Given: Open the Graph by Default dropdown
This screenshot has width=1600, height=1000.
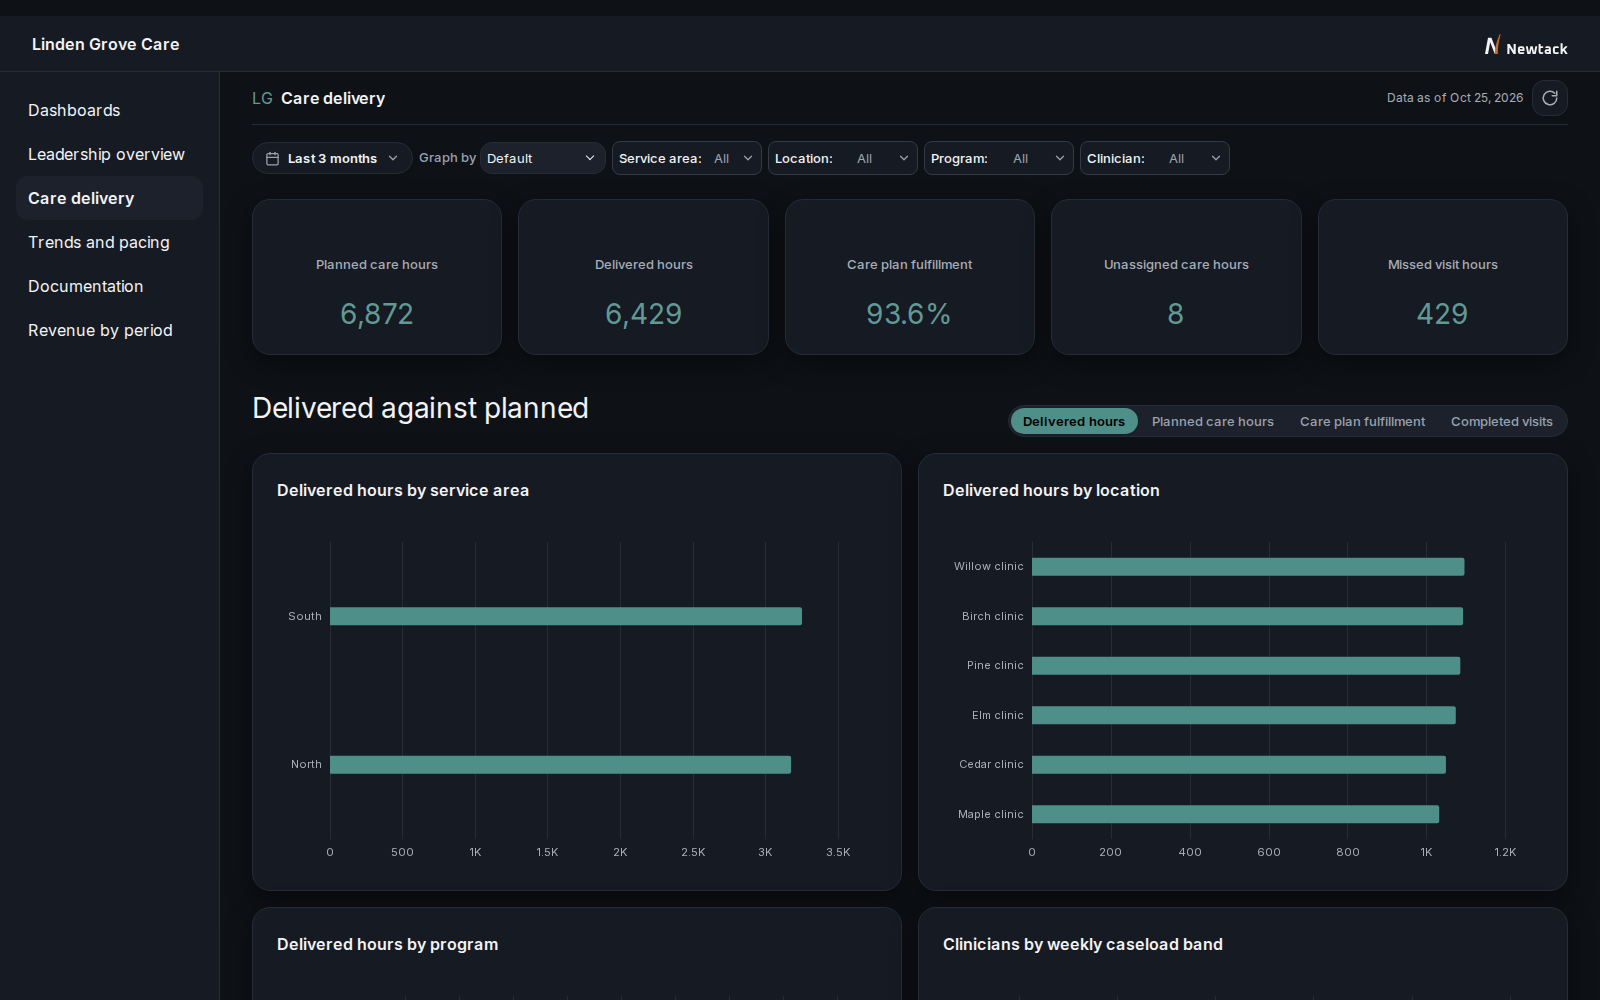Looking at the screenshot, I should point(542,158).
